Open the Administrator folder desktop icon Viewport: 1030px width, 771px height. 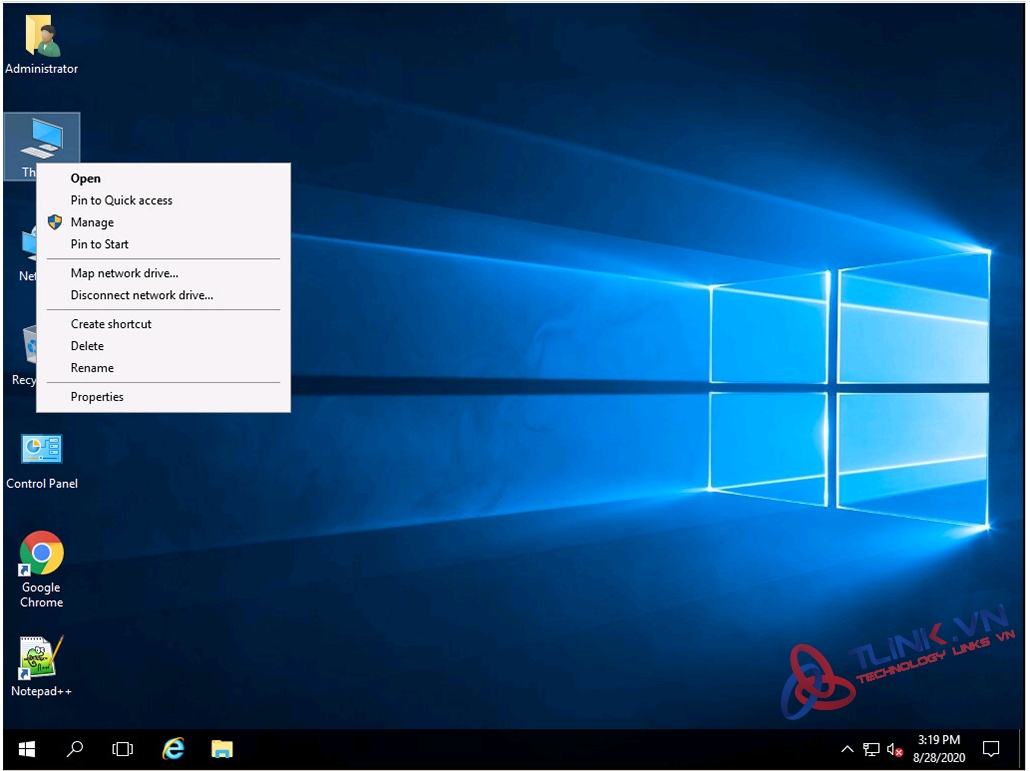pyautogui.click(x=41, y=38)
